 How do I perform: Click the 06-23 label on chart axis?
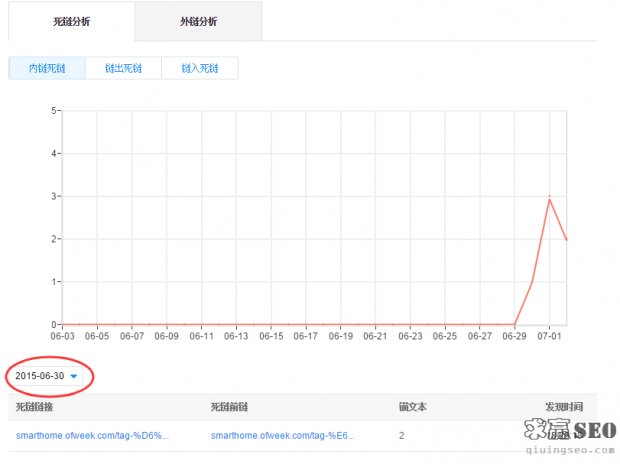point(410,336)
